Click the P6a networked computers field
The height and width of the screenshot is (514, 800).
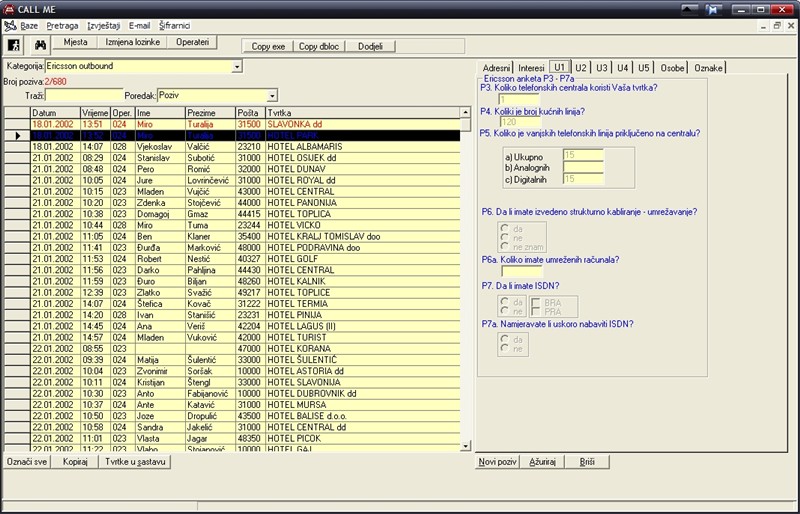click(x=522, y=272)
